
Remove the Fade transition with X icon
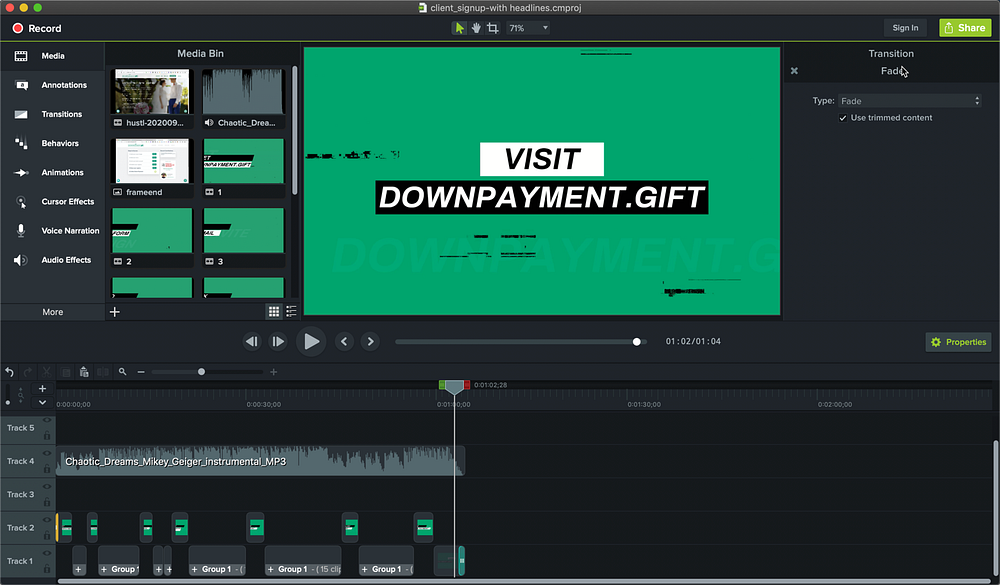794,71
